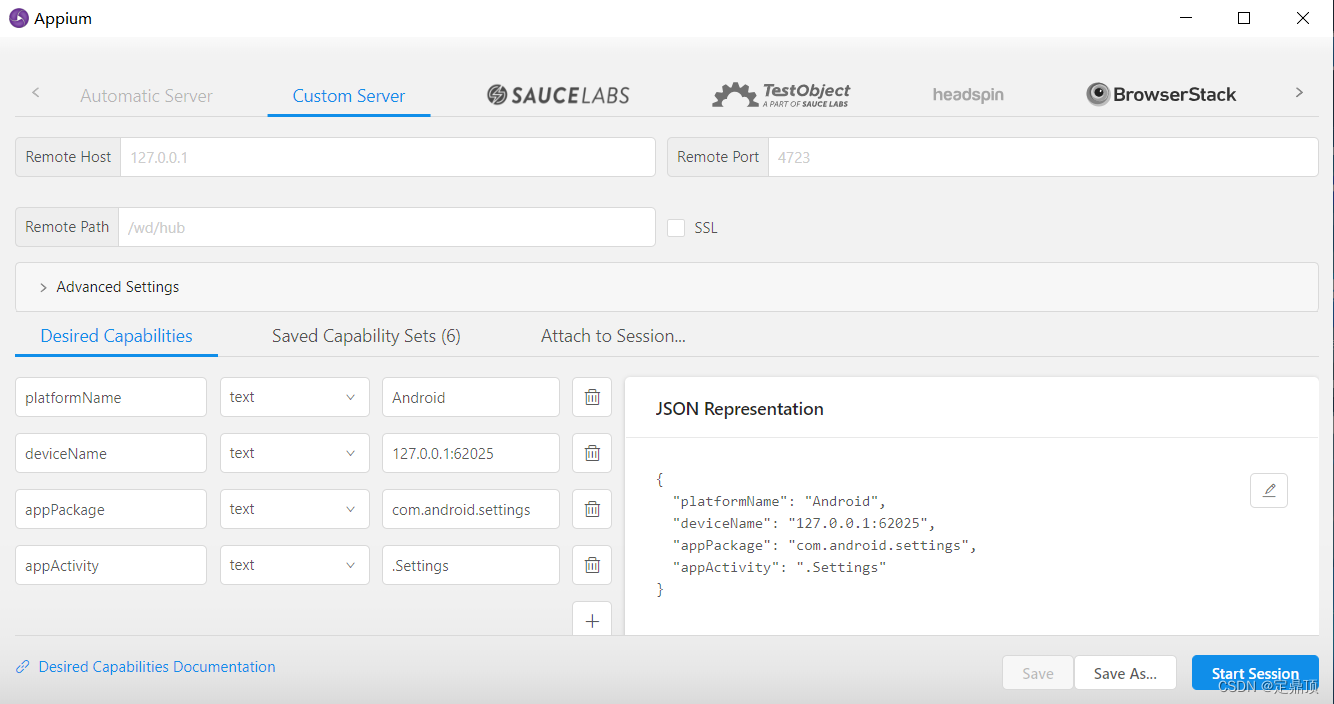Open Saved Capability Sets tab
Image resolution: width=1334 pixels, height=704 pixels.
click(366, 336)
